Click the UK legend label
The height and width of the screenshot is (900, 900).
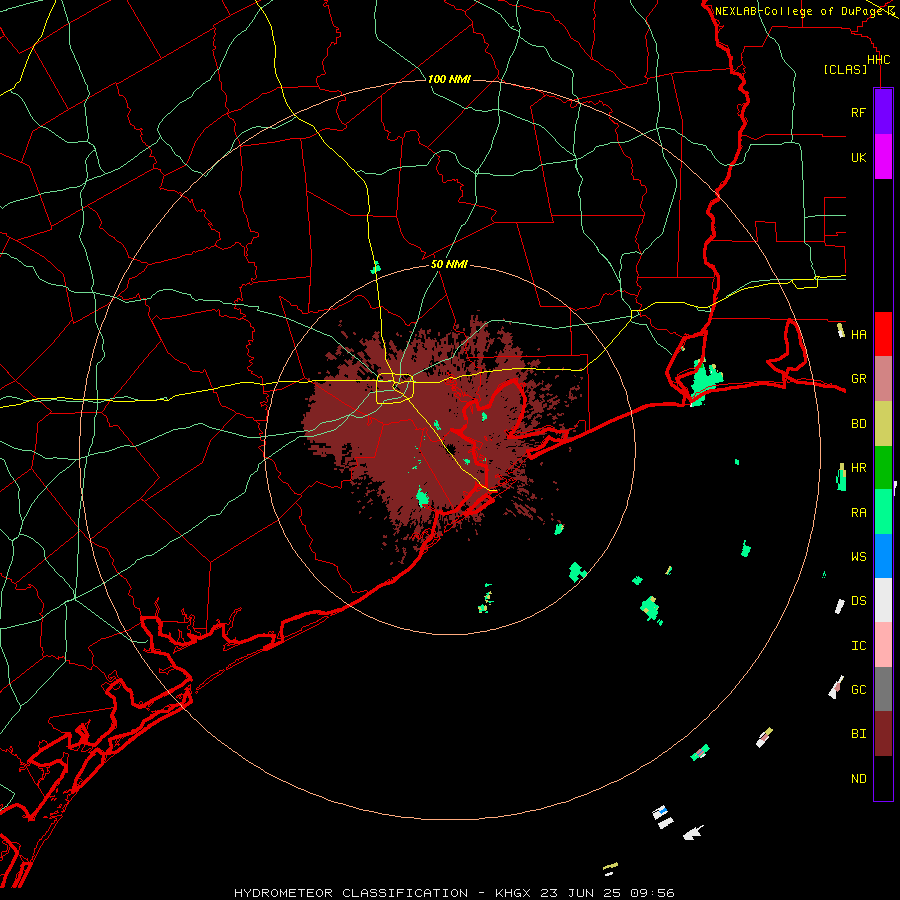pyautogui.click(x=858, y=157)
